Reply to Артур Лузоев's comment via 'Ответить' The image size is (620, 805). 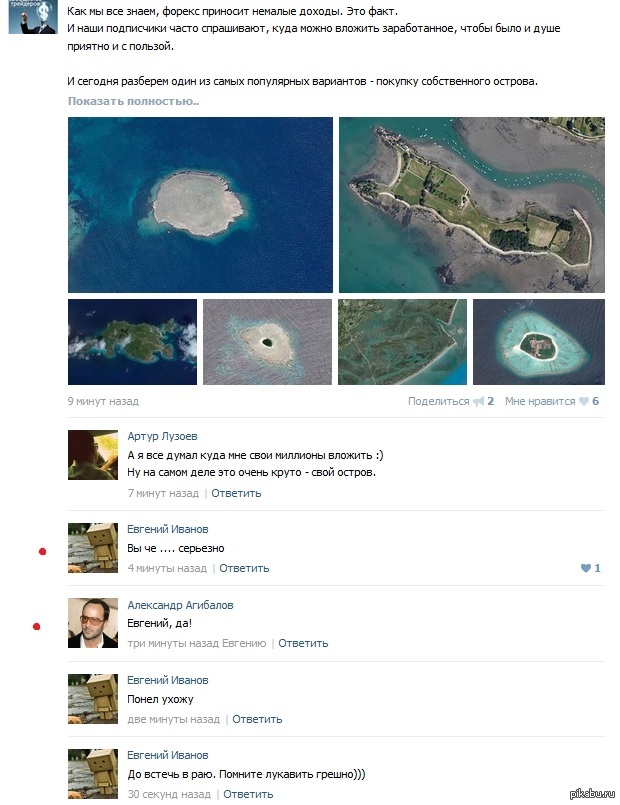(236, 493)
